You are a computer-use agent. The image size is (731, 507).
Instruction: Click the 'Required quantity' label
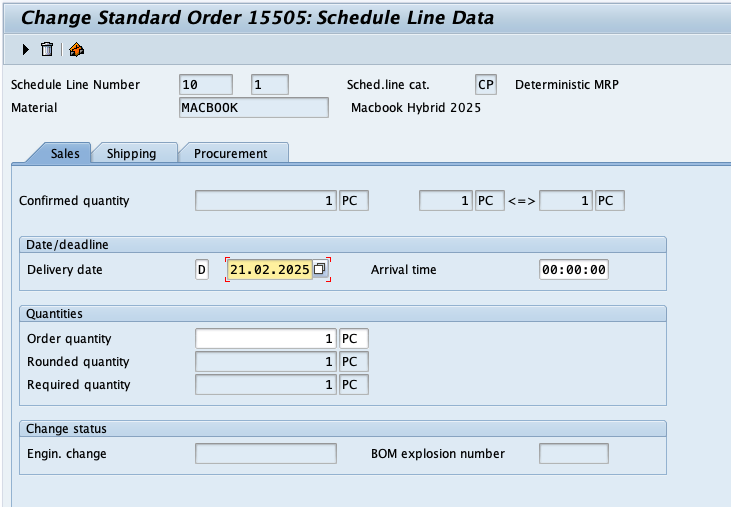pos(78,385)
